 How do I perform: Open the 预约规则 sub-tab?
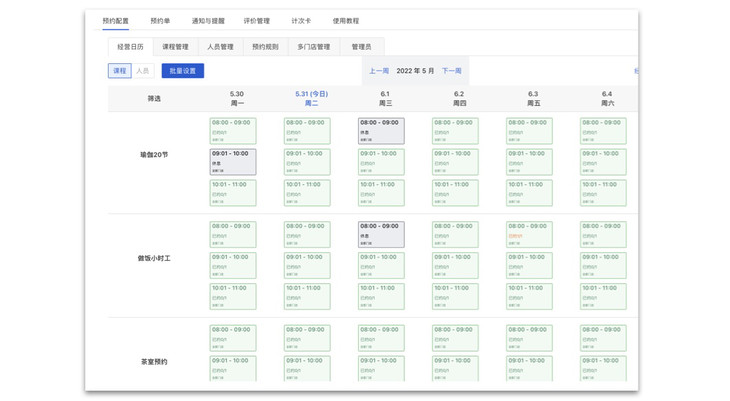tap(265, 47)
